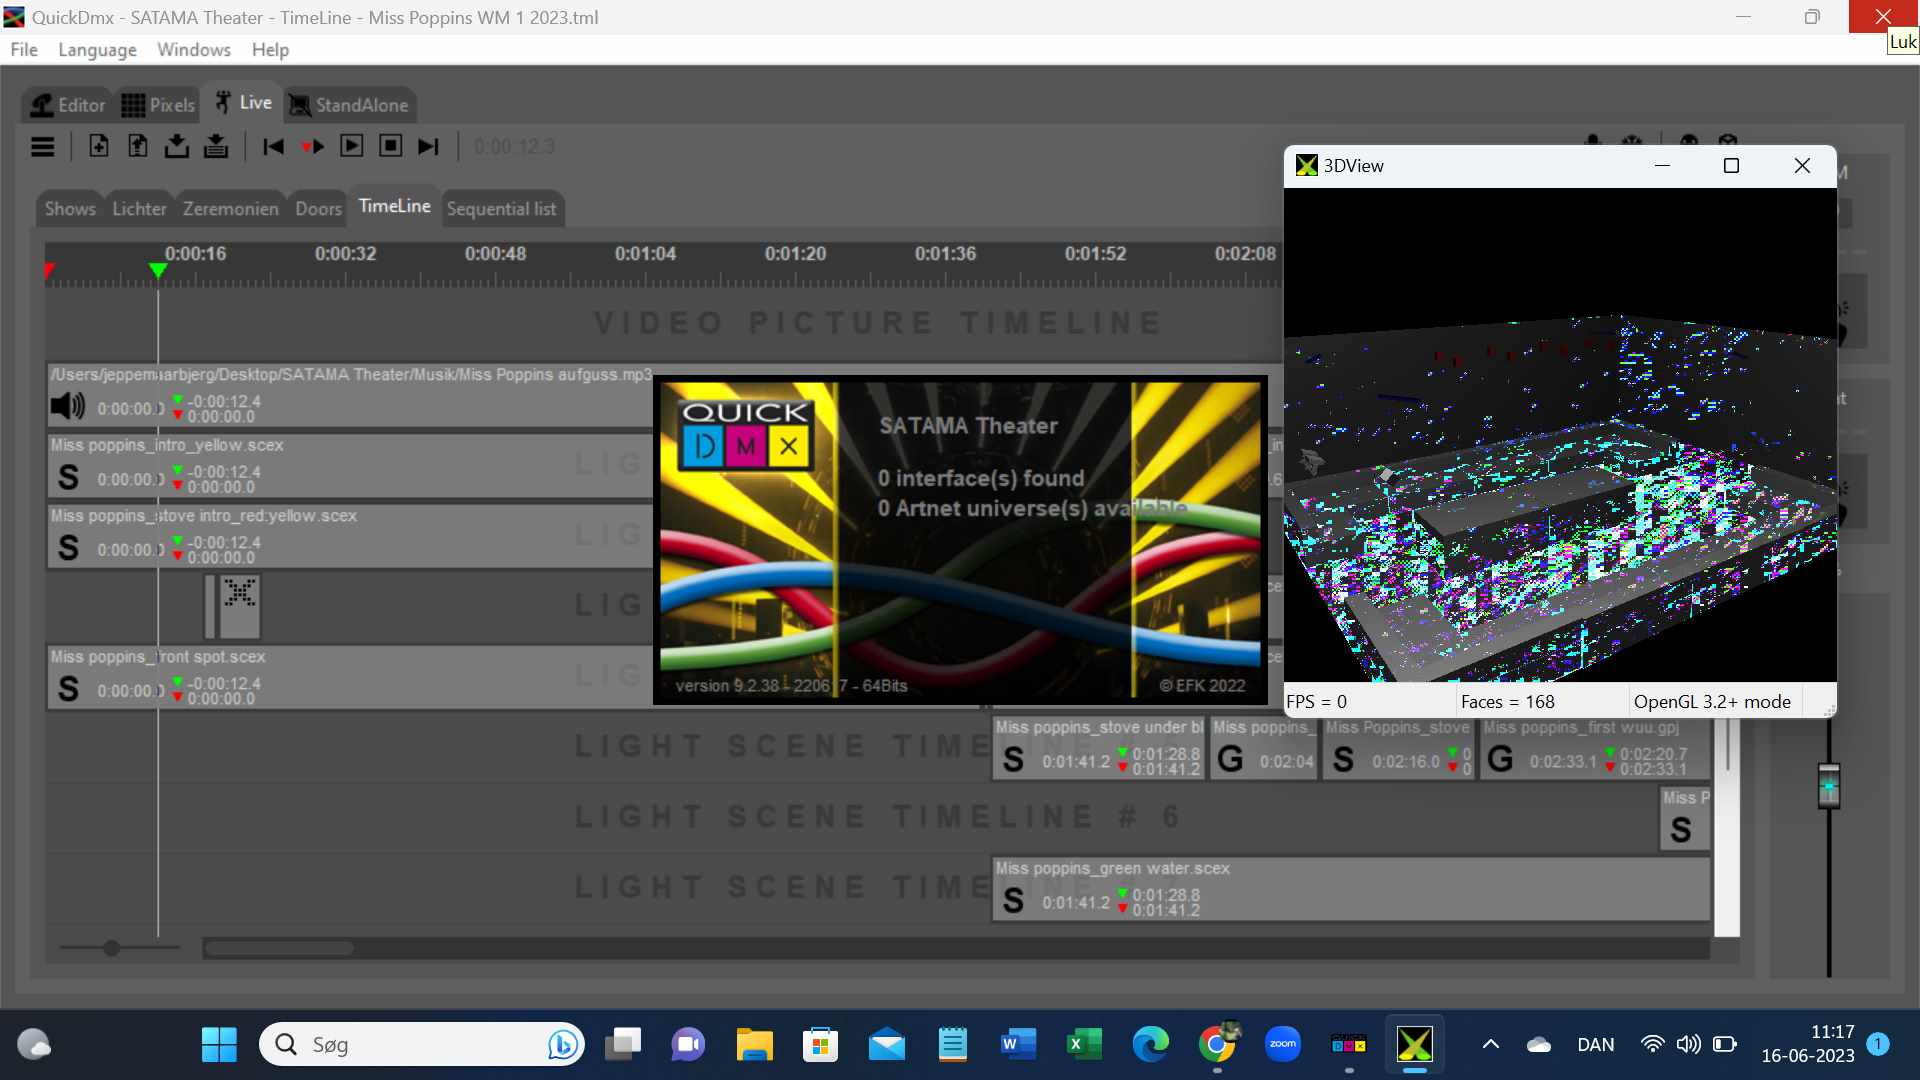Open the Doors tab
This screenshot has height=1080, width=1920.
click(318, 209)
